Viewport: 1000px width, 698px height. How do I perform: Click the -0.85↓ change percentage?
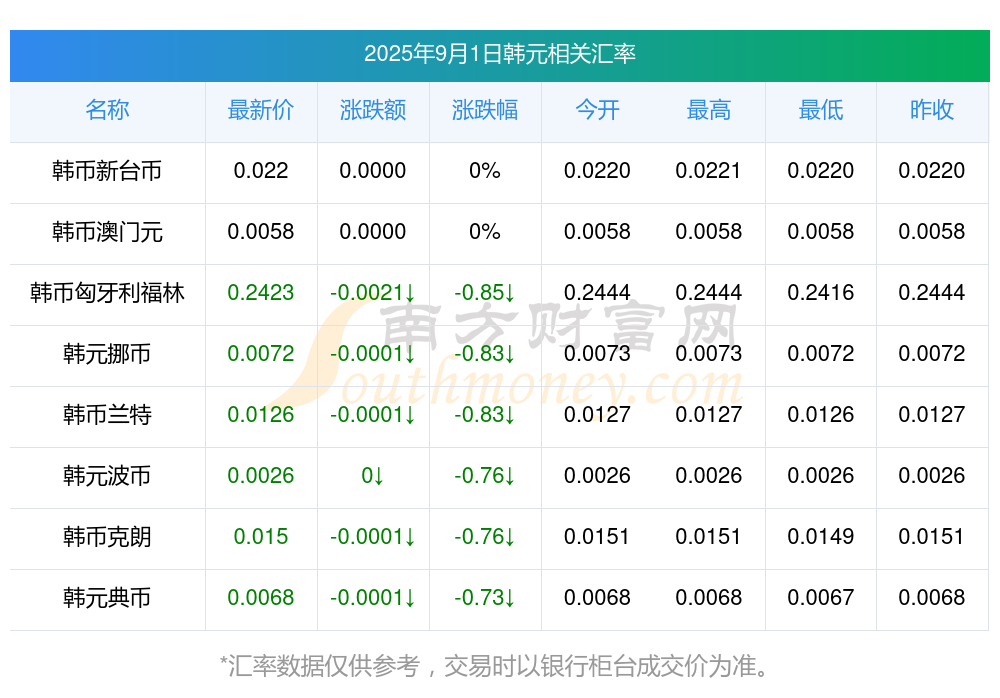[485, 293]
